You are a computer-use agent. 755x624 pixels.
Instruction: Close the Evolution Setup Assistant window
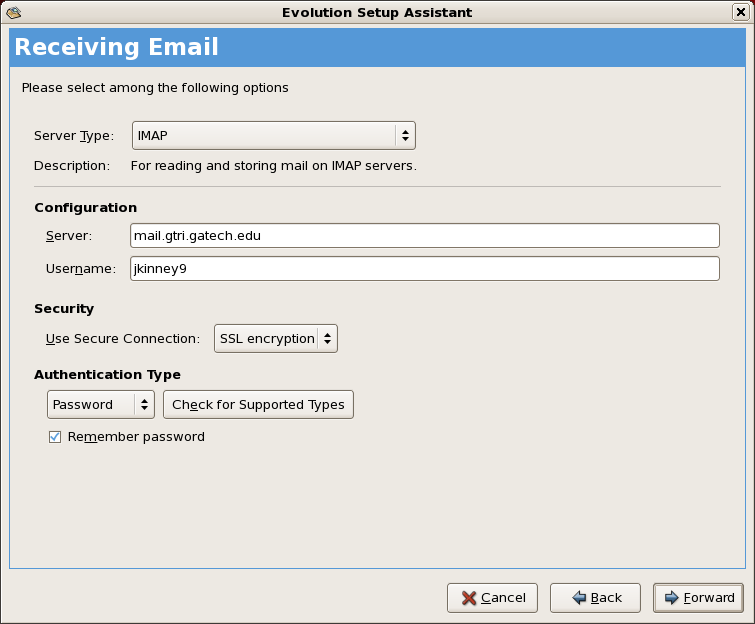click(x=741, y=12)
